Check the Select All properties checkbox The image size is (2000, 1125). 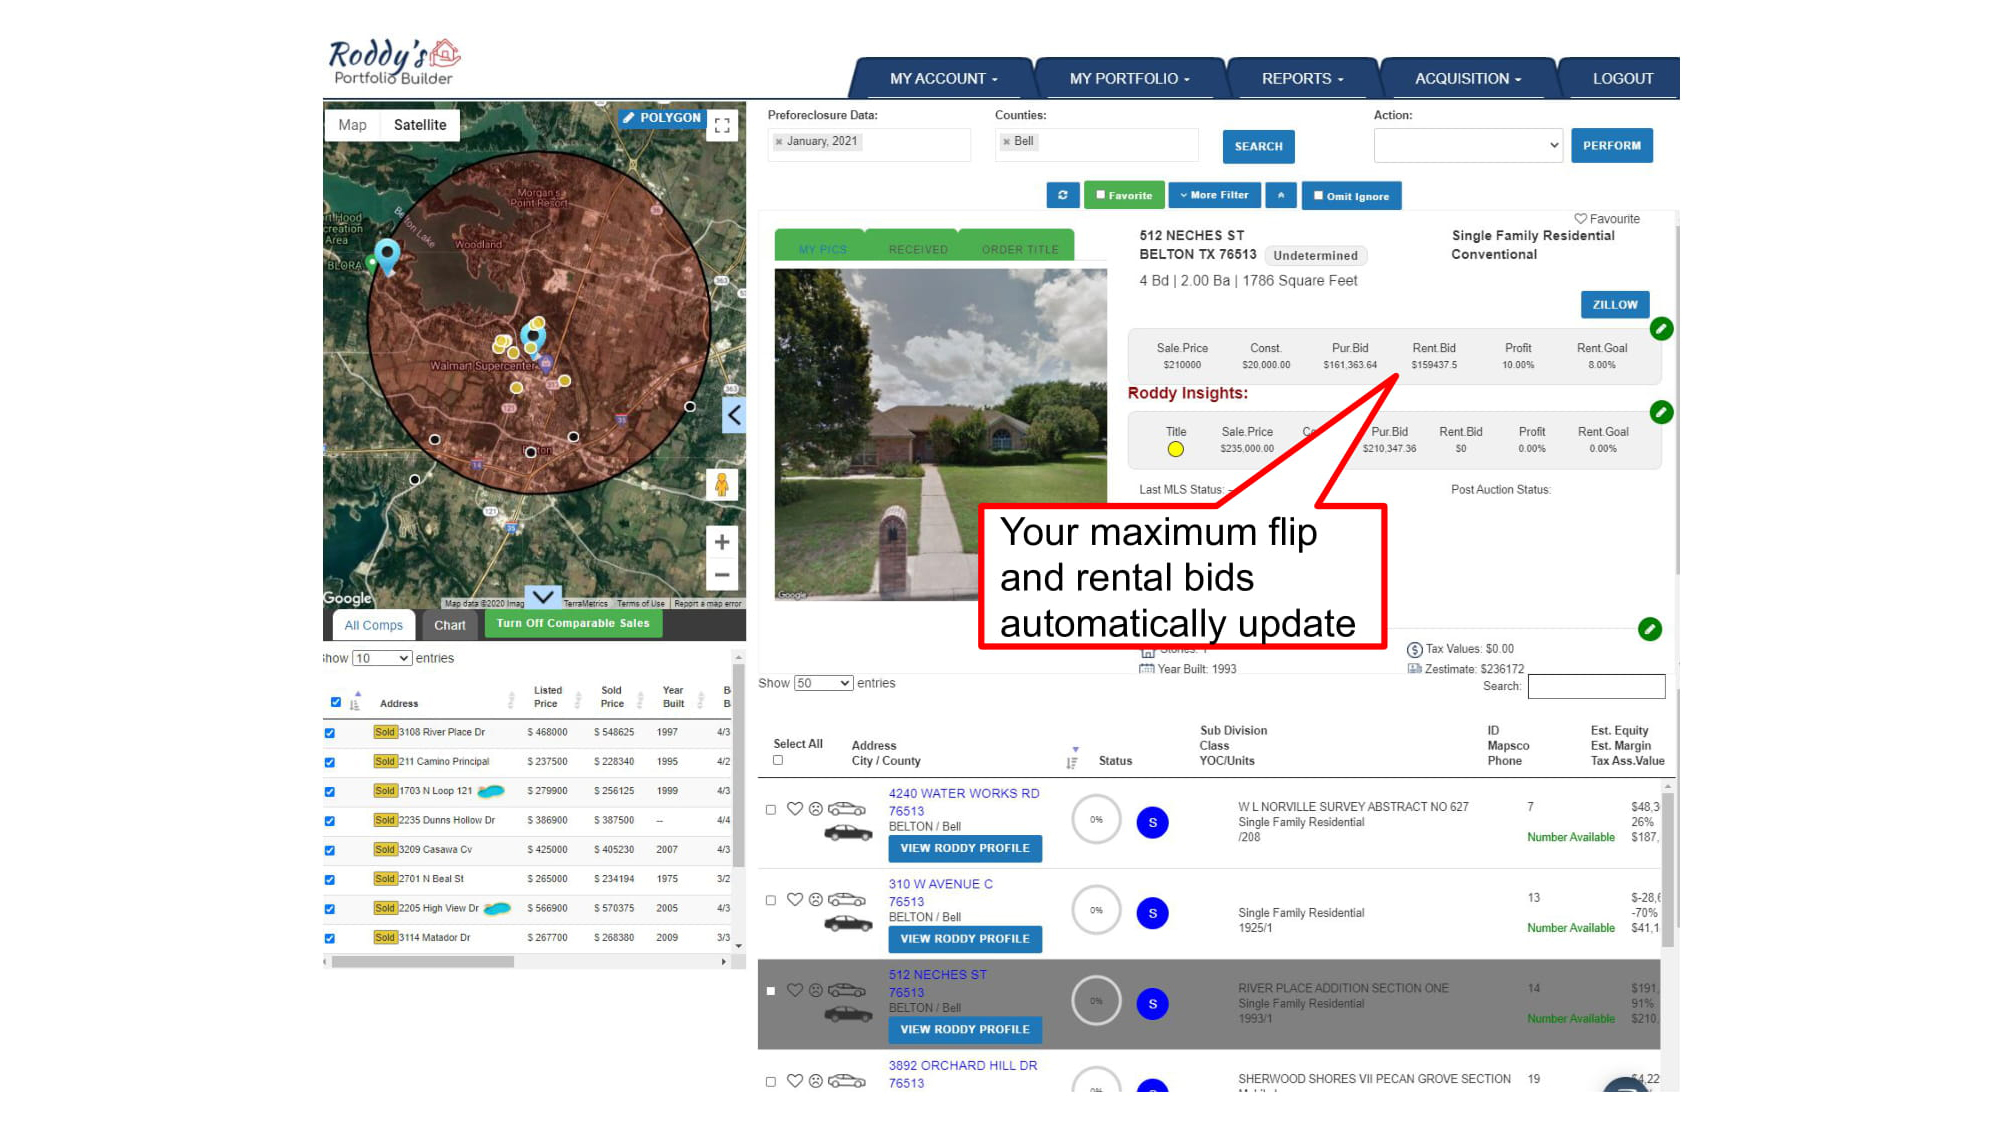[778, 760]
